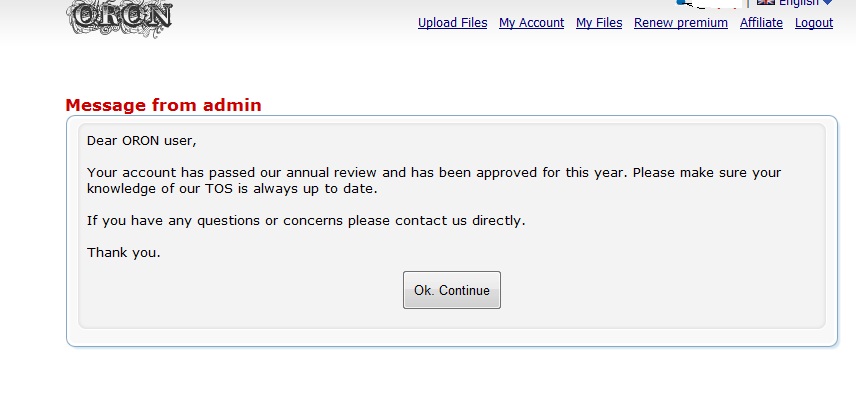Go to My Account

pyautogui.click(x=531, y=23)
